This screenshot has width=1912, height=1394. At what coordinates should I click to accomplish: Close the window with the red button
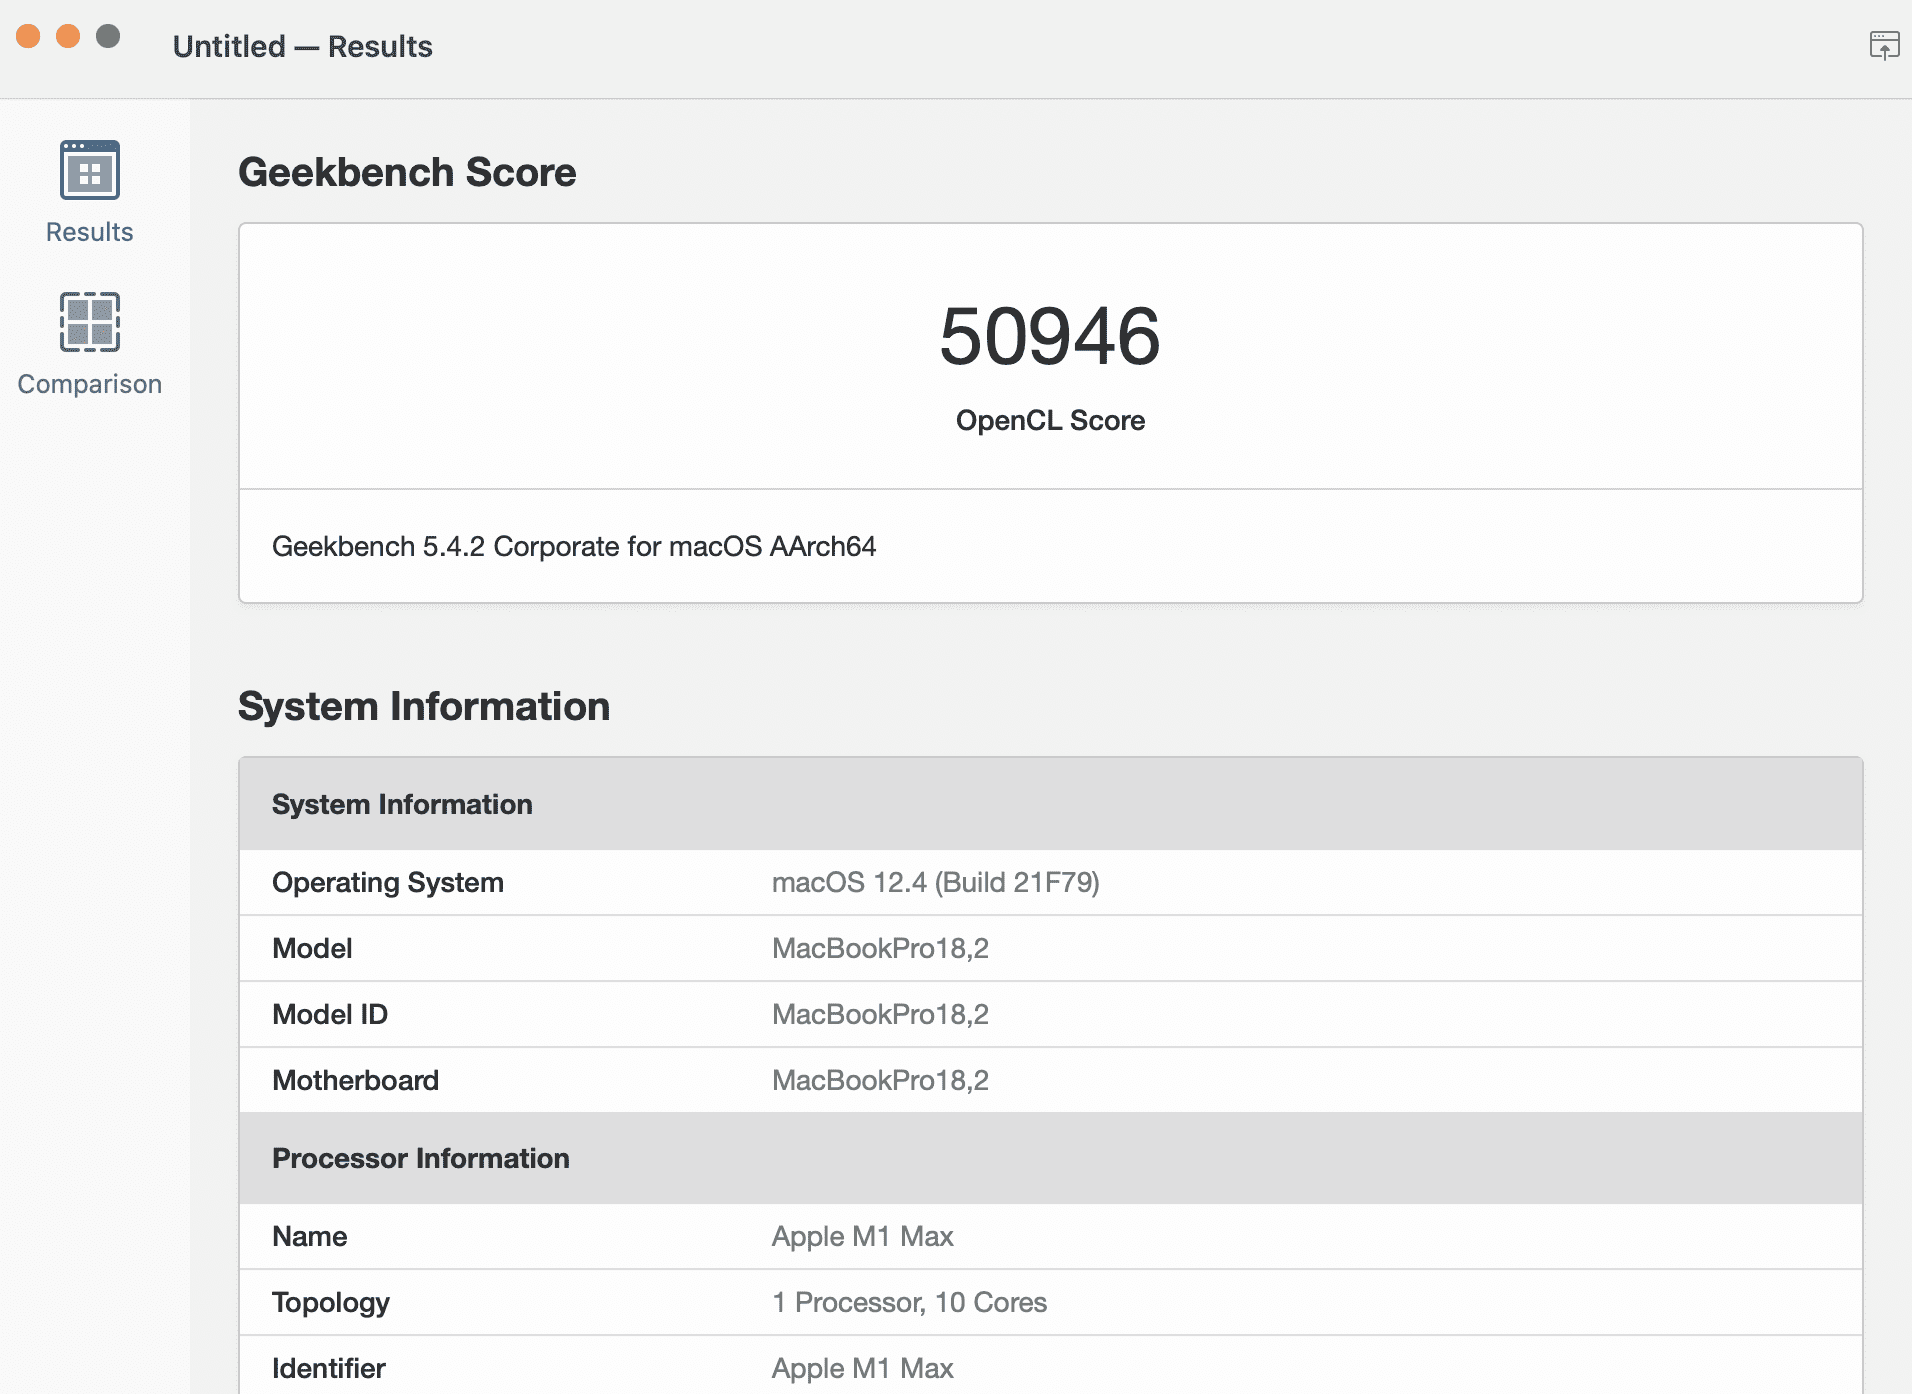28,36
